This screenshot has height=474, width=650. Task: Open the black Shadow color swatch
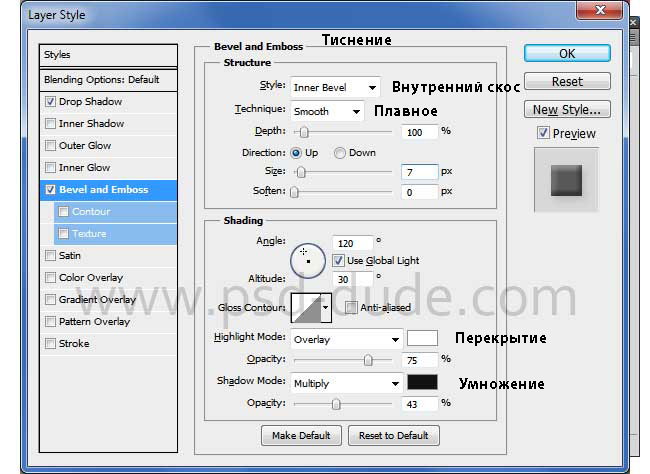click(x=422, y=382)
